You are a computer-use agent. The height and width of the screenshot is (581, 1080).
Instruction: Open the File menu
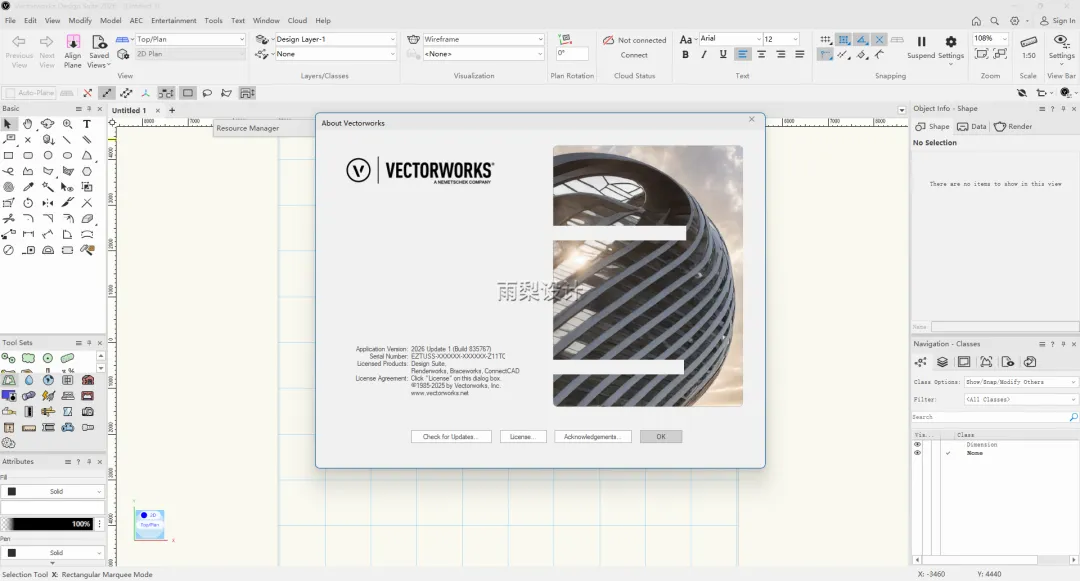(x=10, y=21)
